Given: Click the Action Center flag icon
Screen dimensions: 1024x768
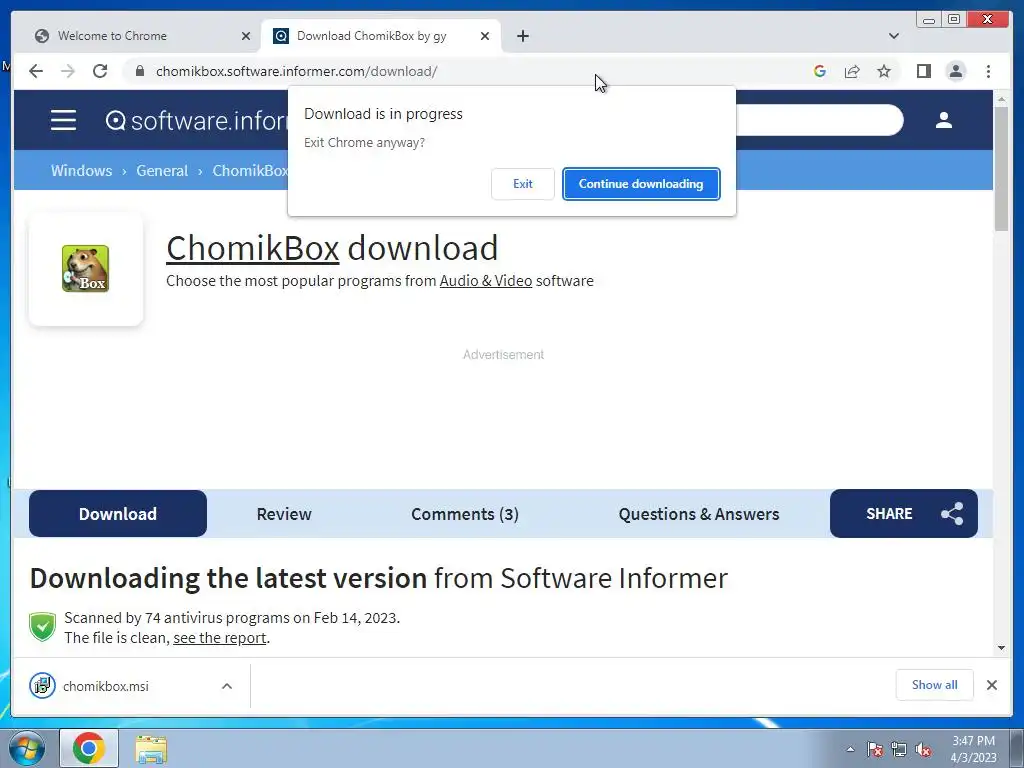Looking at the screenshot, I should pyautogui.click(x=875, y=749).
